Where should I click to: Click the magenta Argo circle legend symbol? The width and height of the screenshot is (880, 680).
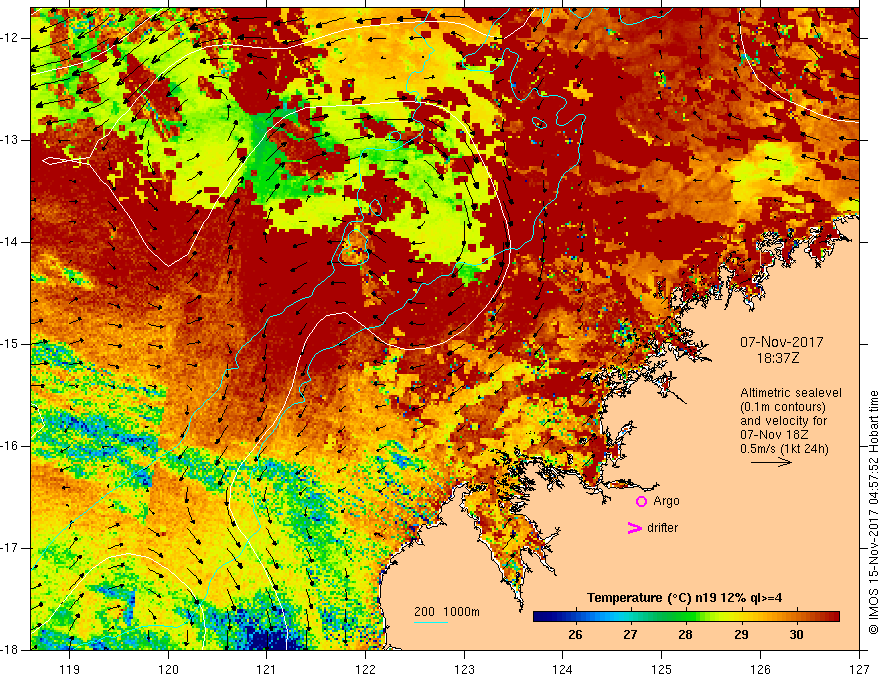[x=641, y=502]
